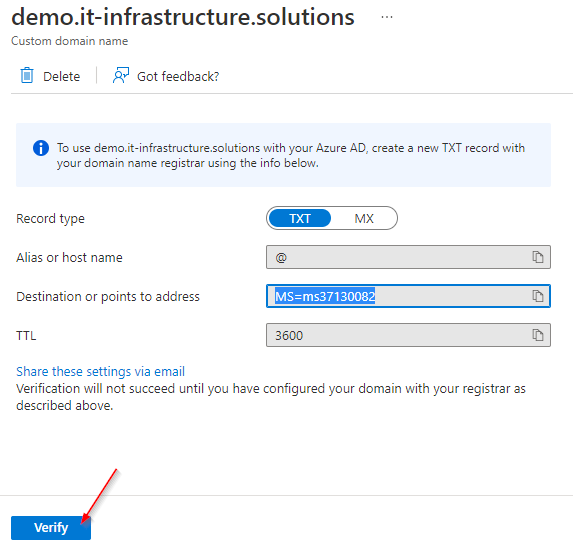Open the ellipsis more options menu
The width and height of the screenshot is (573, 549).
(387, 17)
